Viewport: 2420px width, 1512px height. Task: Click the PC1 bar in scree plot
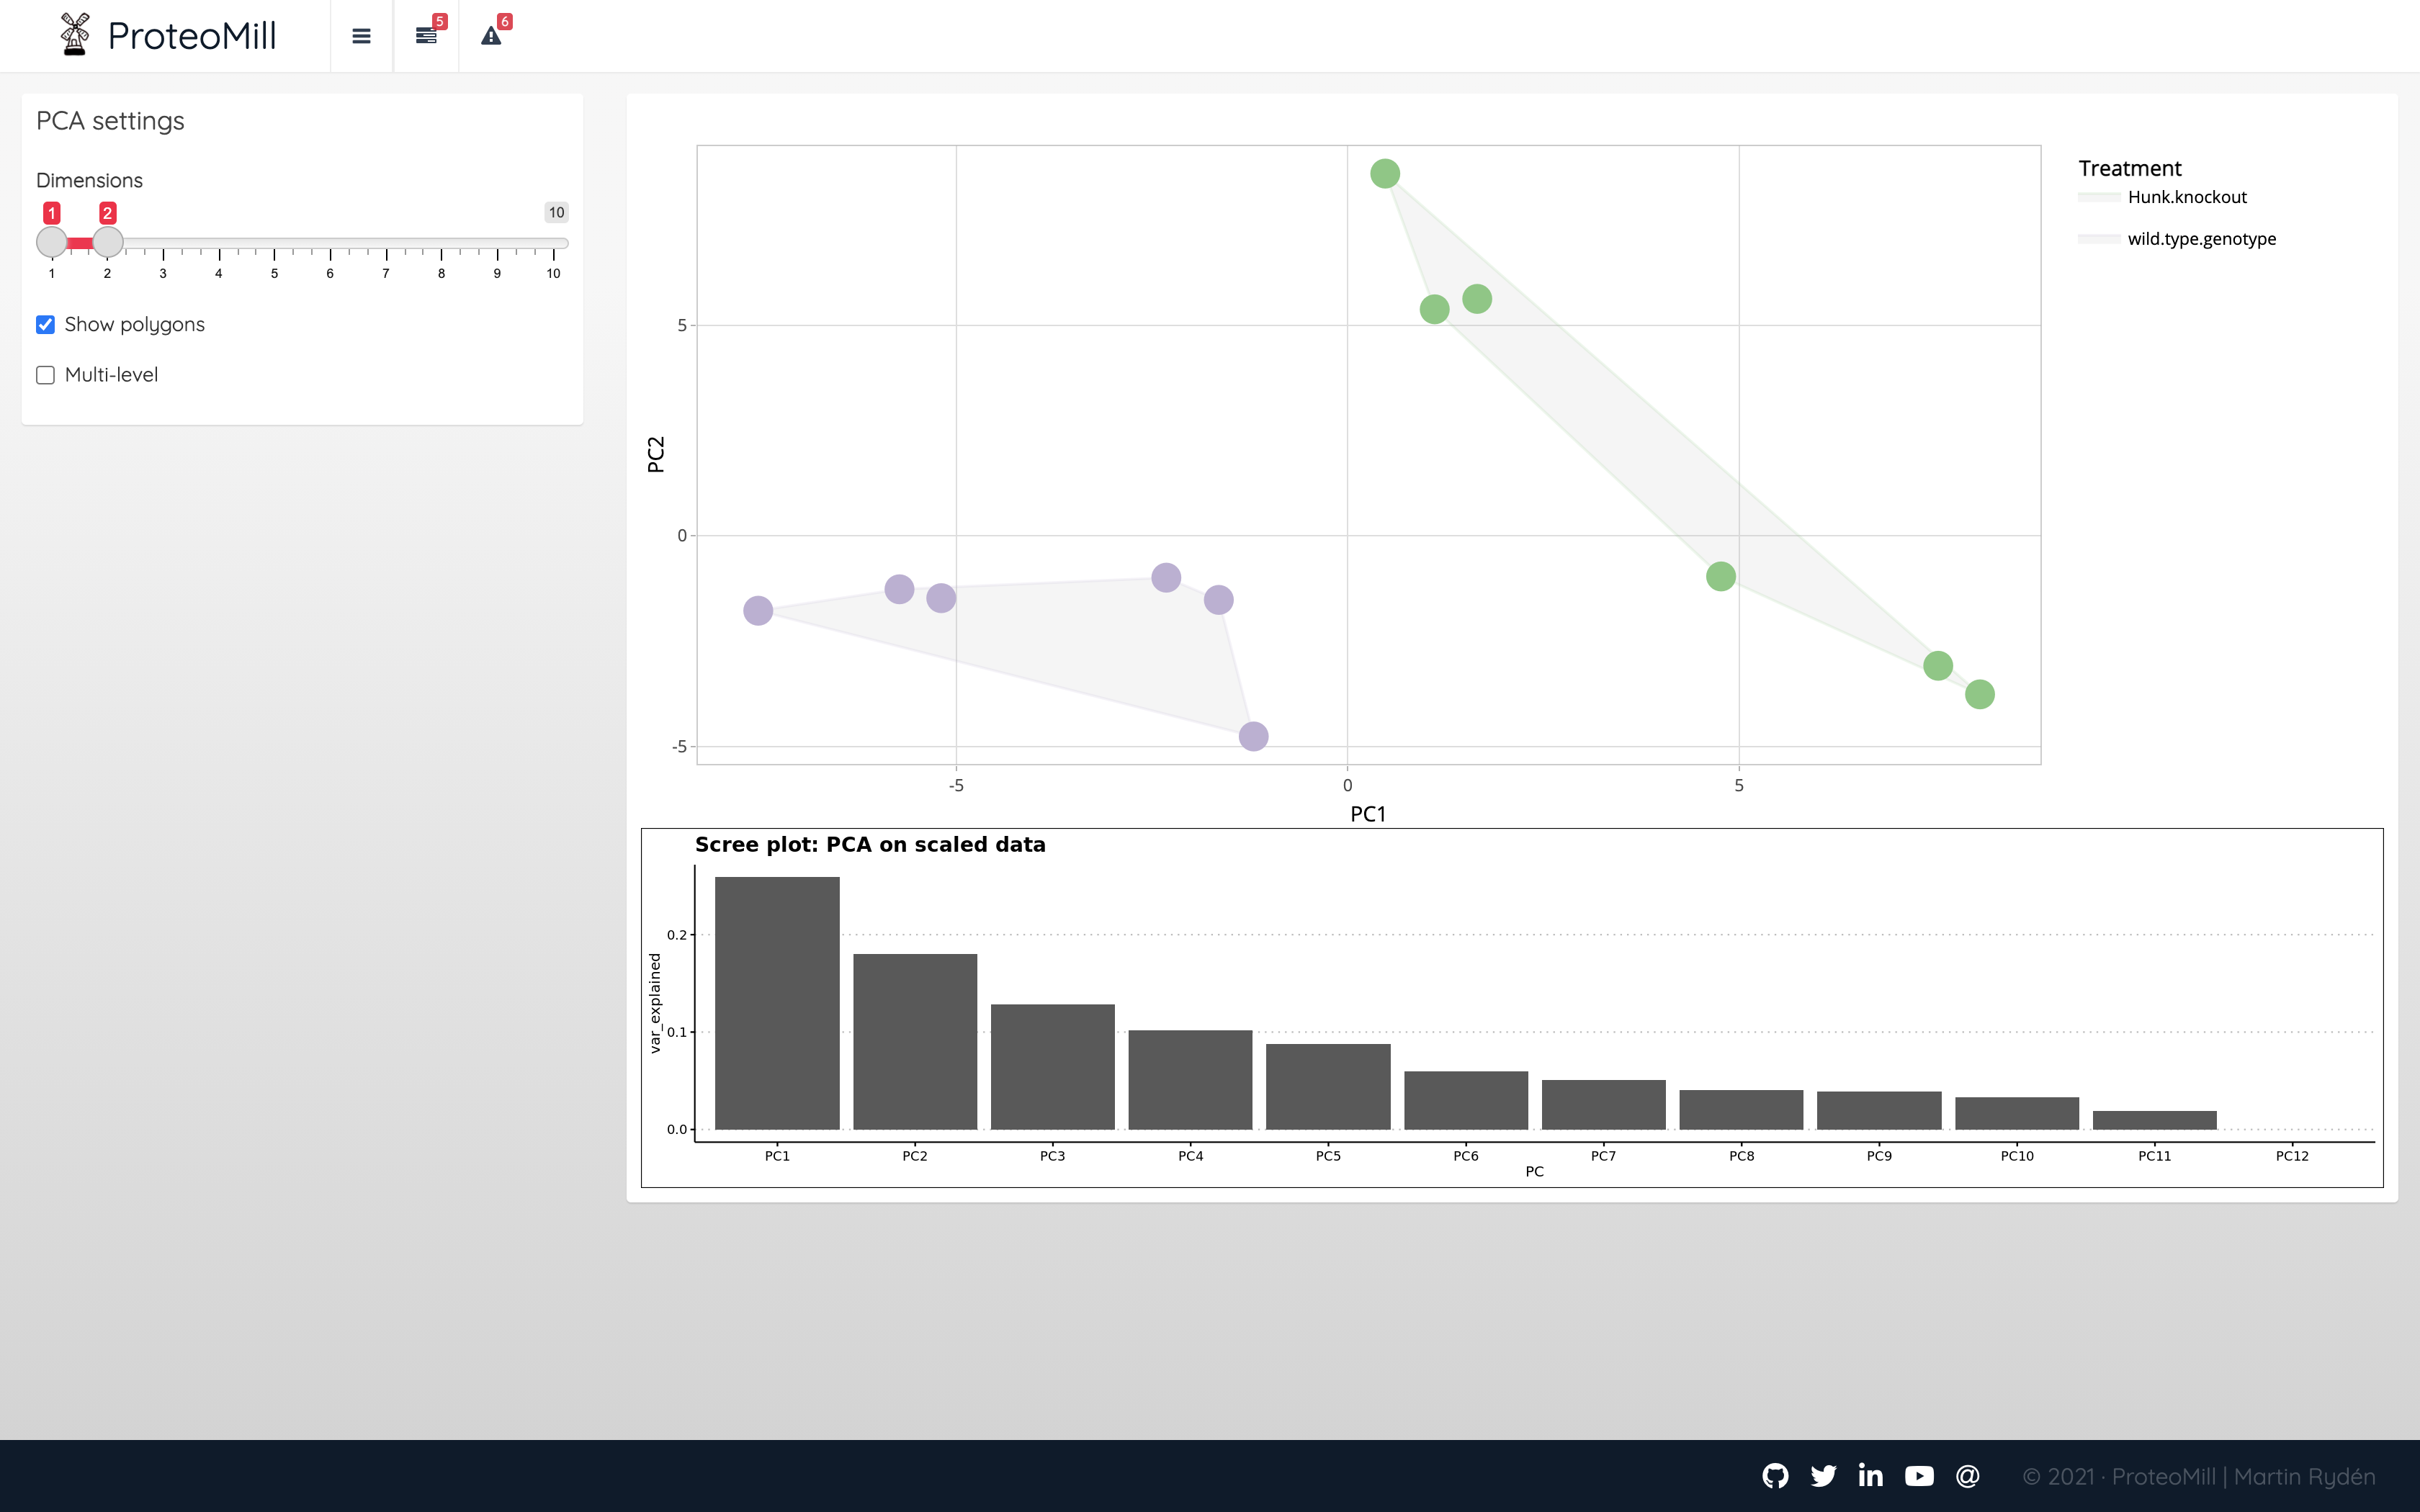pyautogui.click(x=777, y=1003)
